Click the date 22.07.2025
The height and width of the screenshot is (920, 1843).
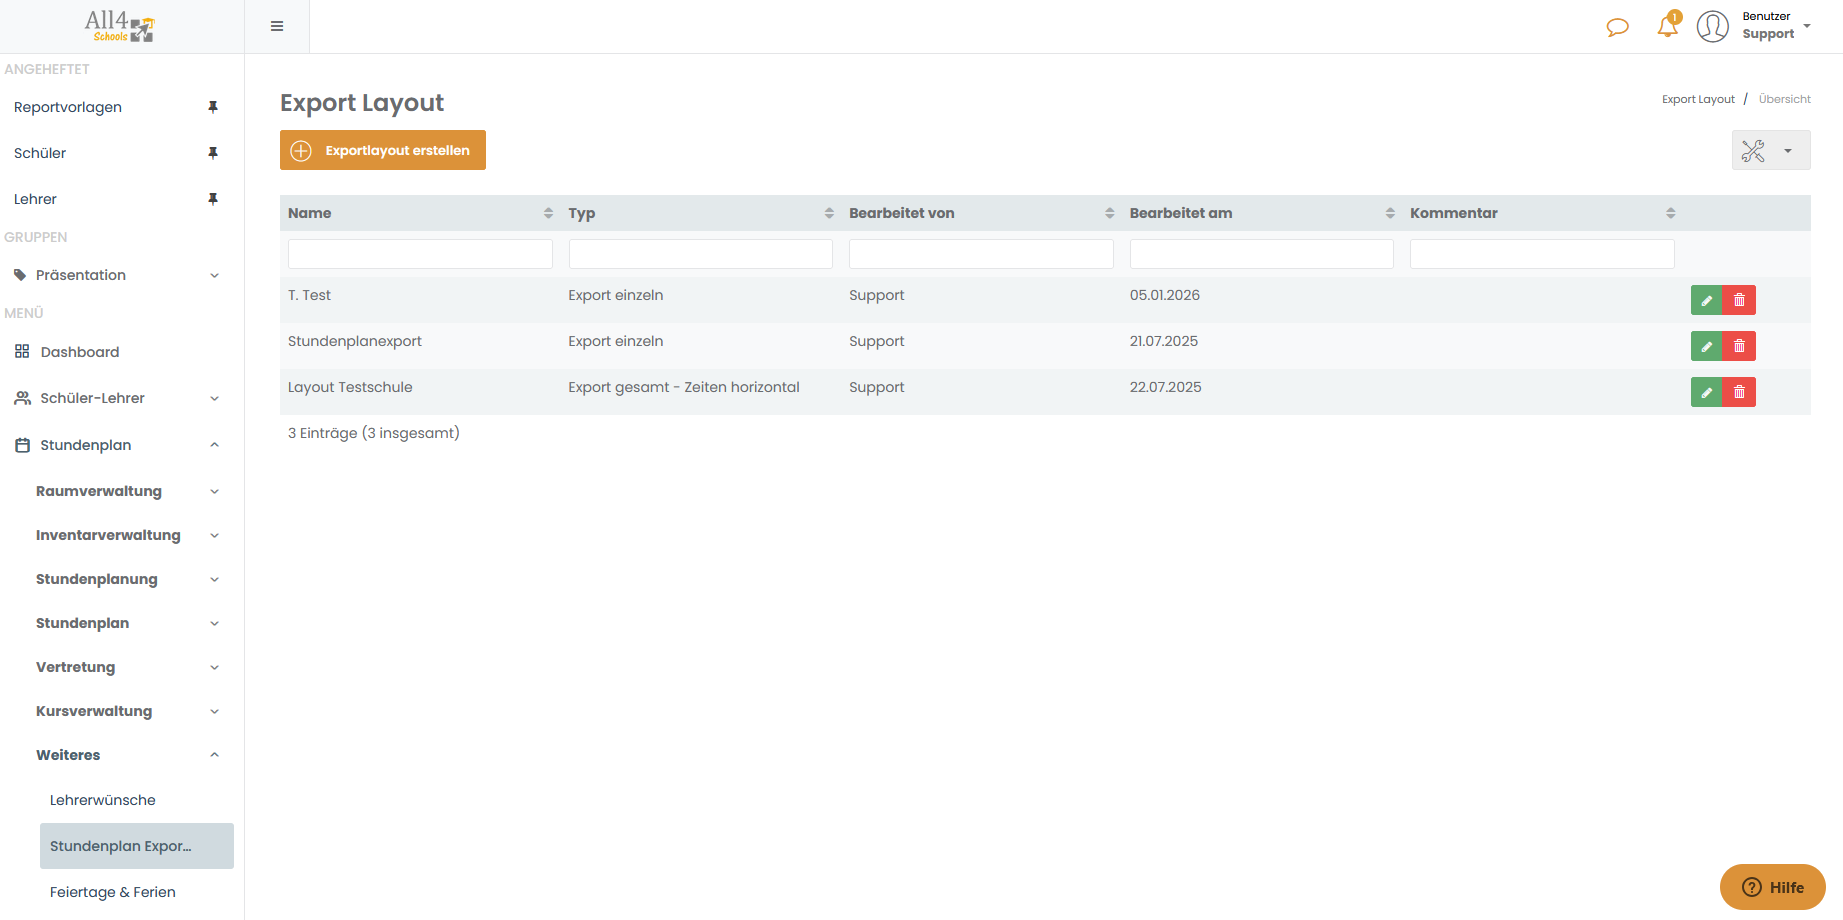[x=1166, y=387]
